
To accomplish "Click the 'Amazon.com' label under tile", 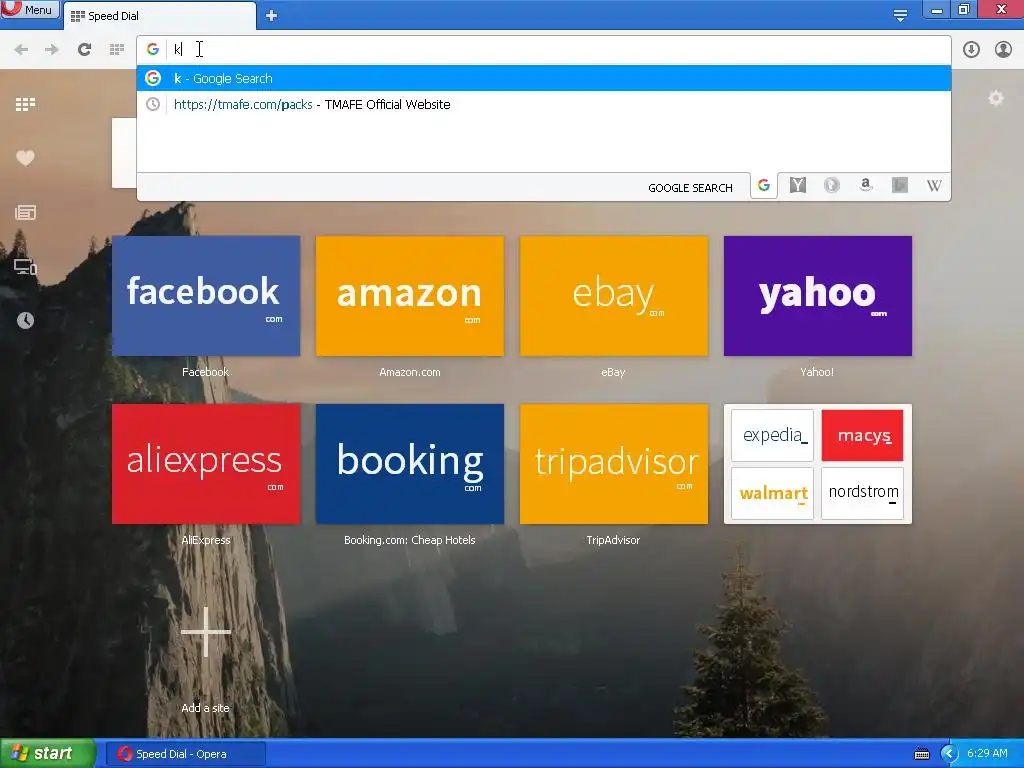I will click(409, 372).
